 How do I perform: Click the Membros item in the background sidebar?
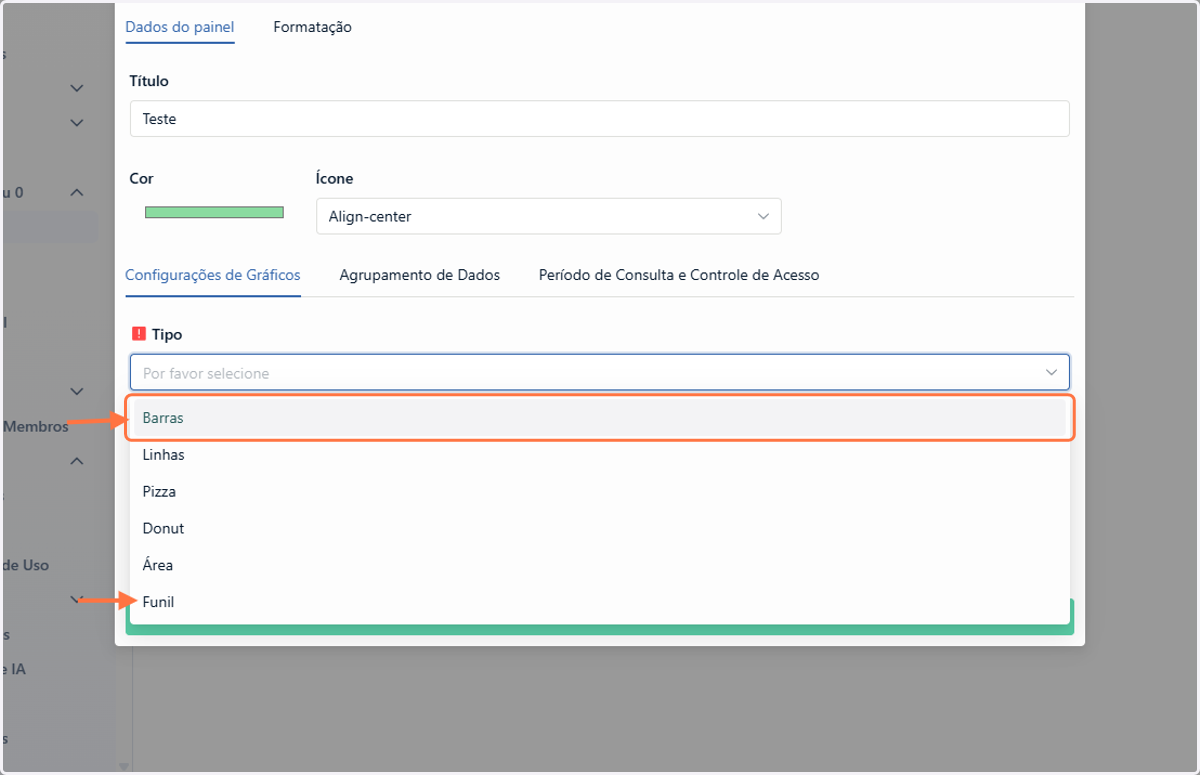click(x=36, y=426)
